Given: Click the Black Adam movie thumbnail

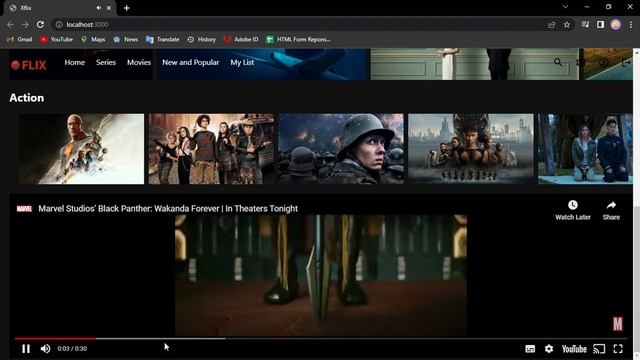Looking at the screenshot, I should click(x=82, y=149).
